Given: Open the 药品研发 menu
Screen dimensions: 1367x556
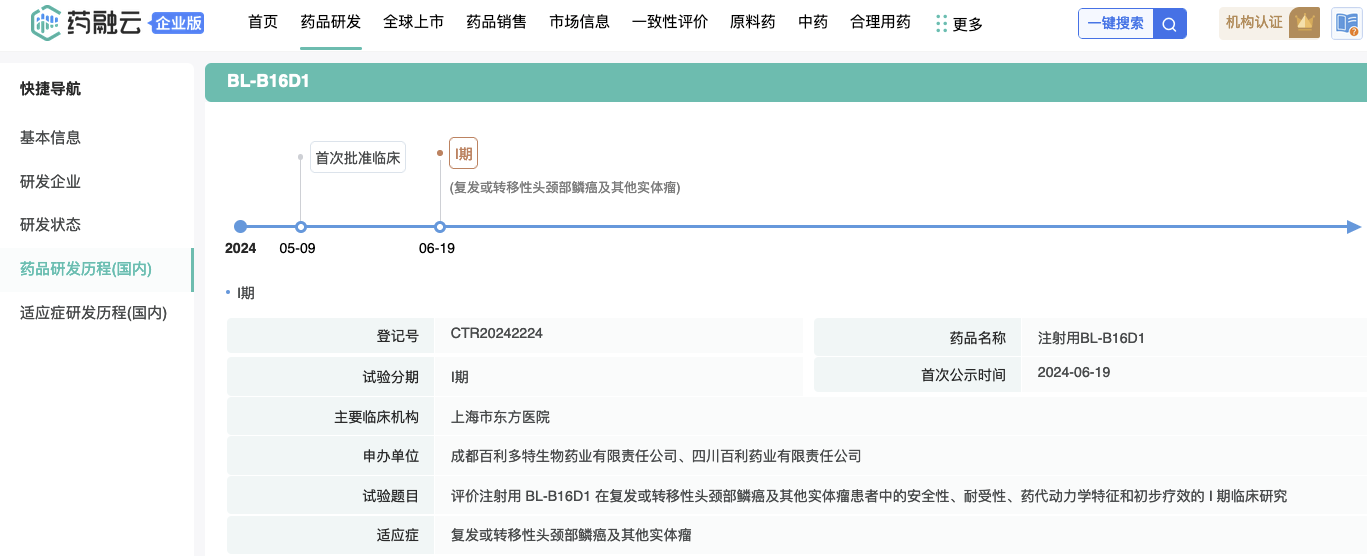Looking at the screenshot, I should pyautogui.click(x=330, y=22).
